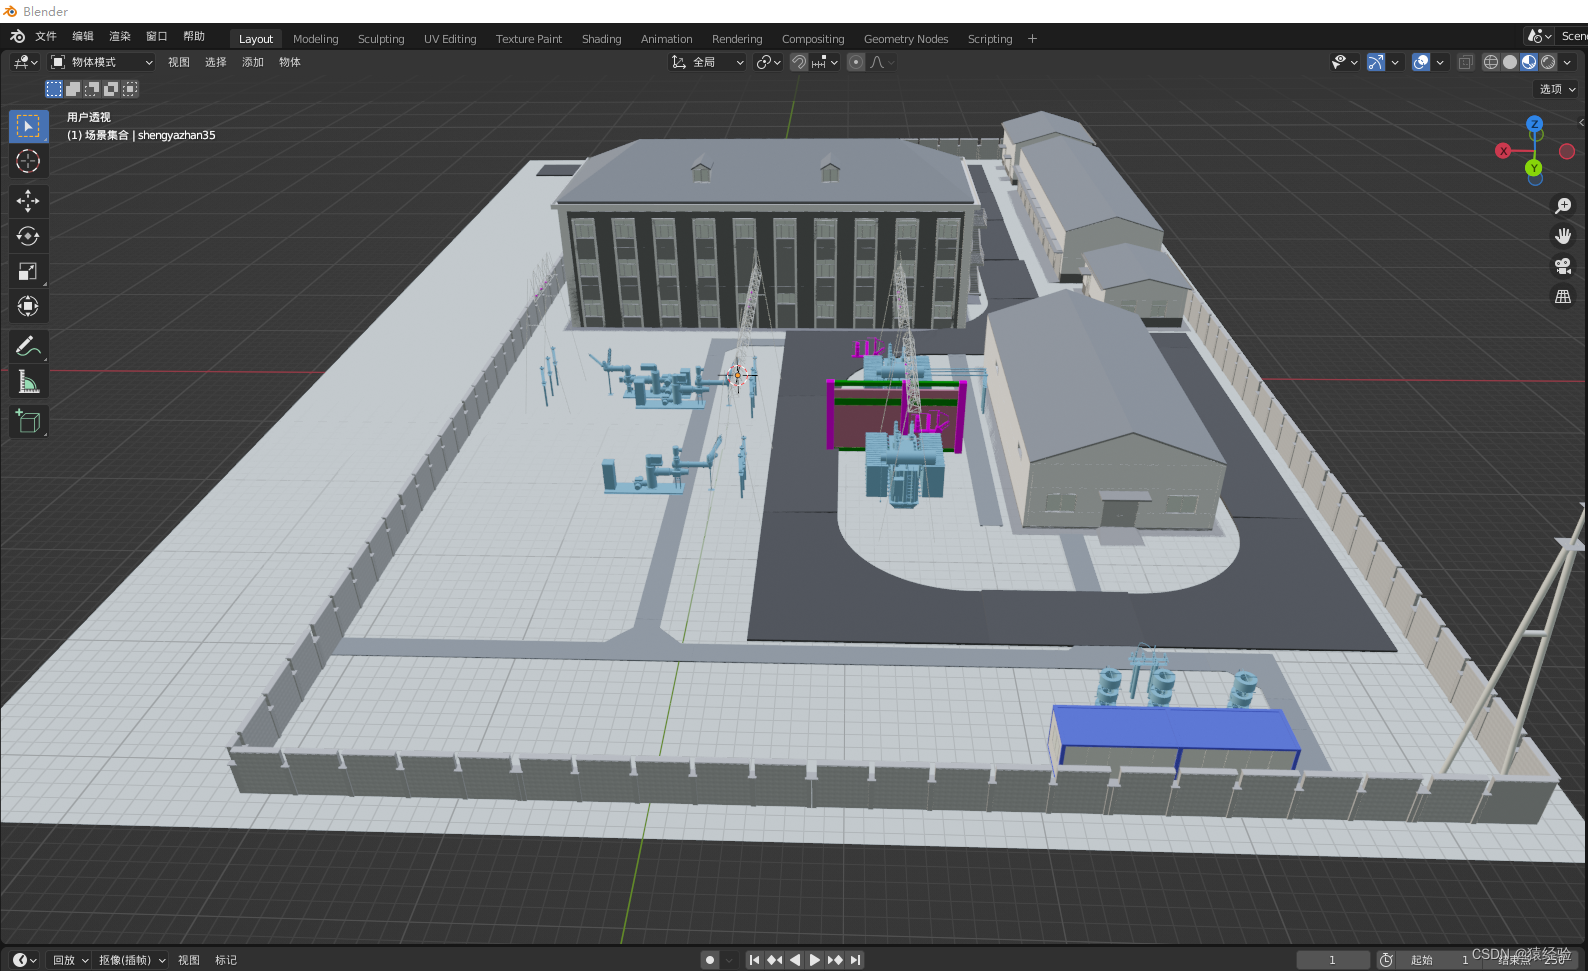Choose intersect selection mode icon
The image size is (1588, 971).
130,89
